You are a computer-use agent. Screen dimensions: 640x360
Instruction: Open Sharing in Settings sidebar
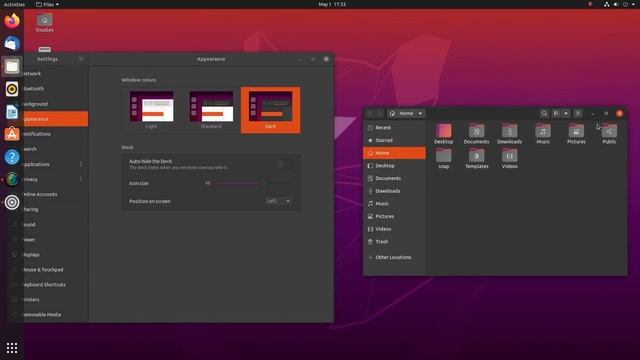coord(56,209)
